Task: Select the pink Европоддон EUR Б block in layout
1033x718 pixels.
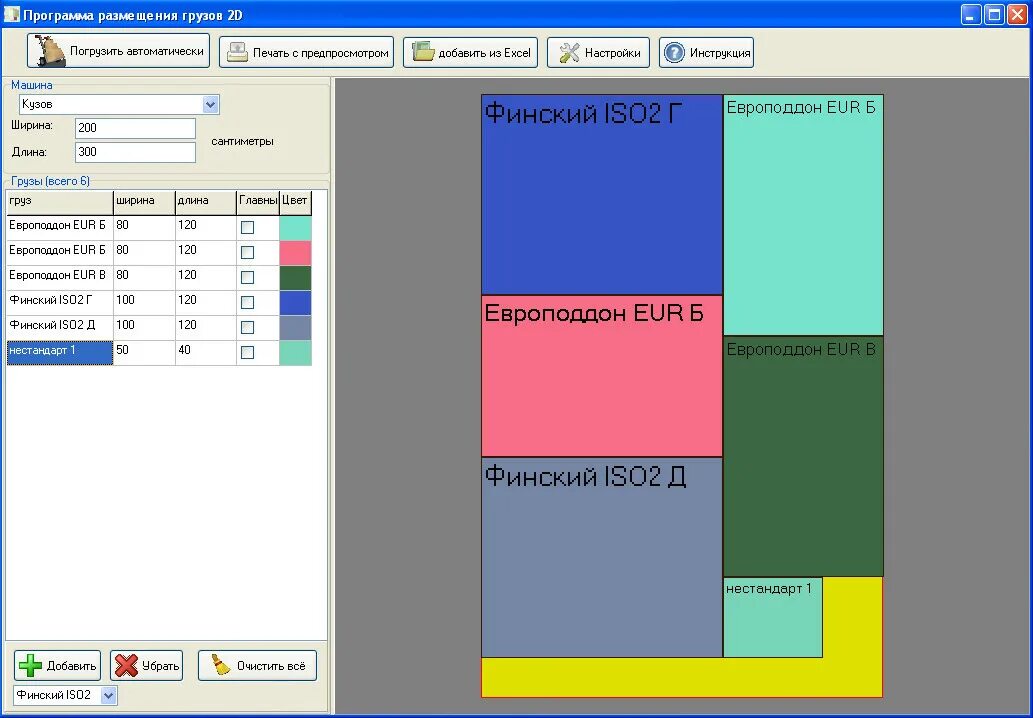Action: [x=602, y=376]
